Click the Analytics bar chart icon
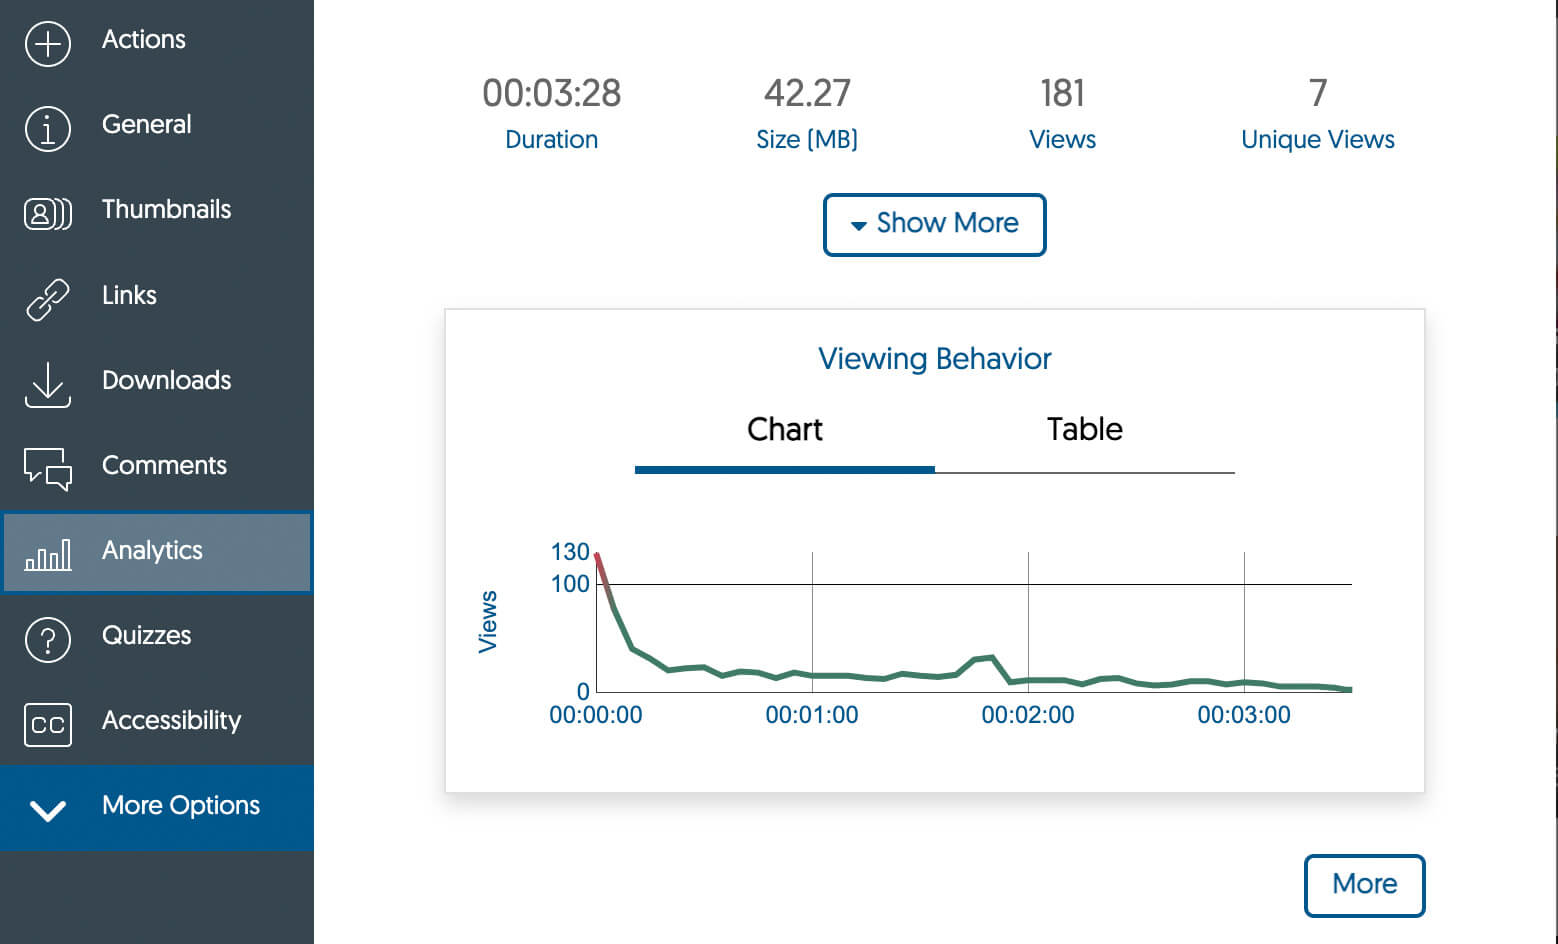This screenshot has height=944, width=1558. pyautogui.click(x=47, y=554)
